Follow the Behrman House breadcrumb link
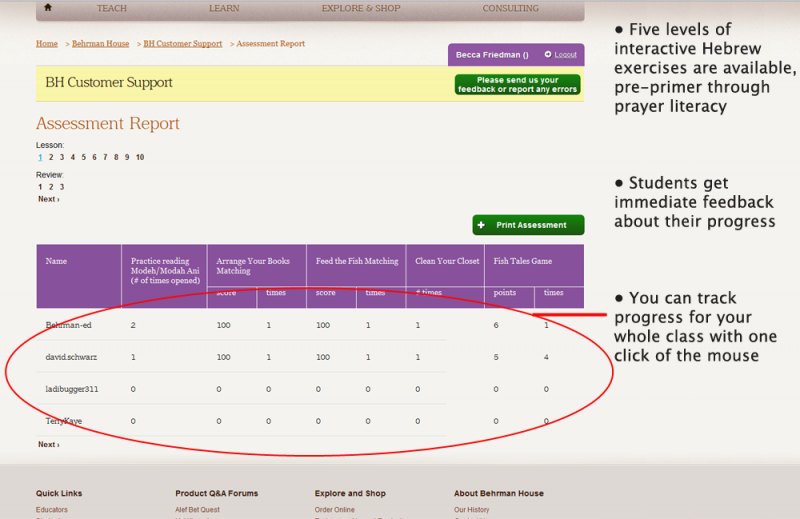 point(101,44)
